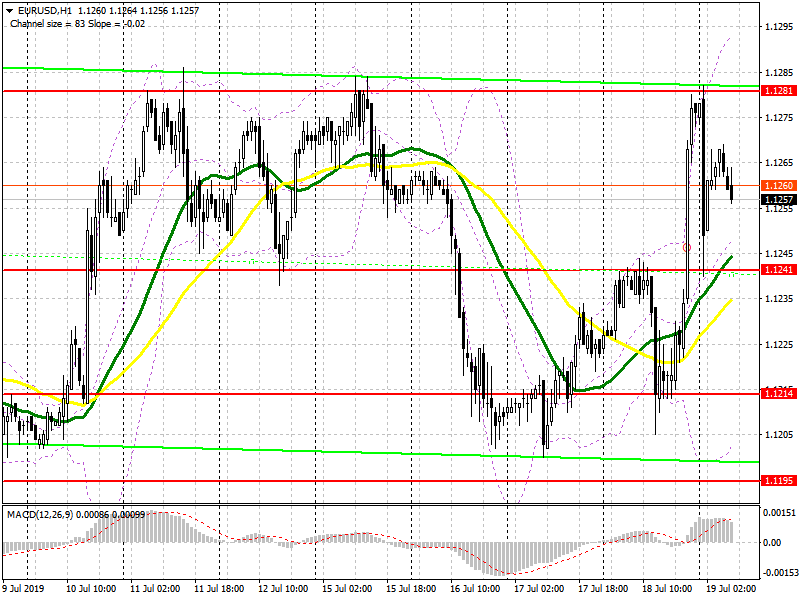Screen dimensions: 800x600
Task: Click the 1.1295 price axis label
Action: [x=779, y=27]
